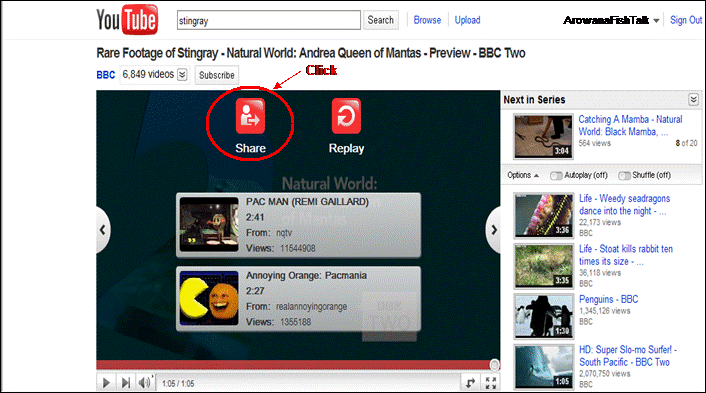Click the 2,070,750 views text
706x393 pixels.
605,374
